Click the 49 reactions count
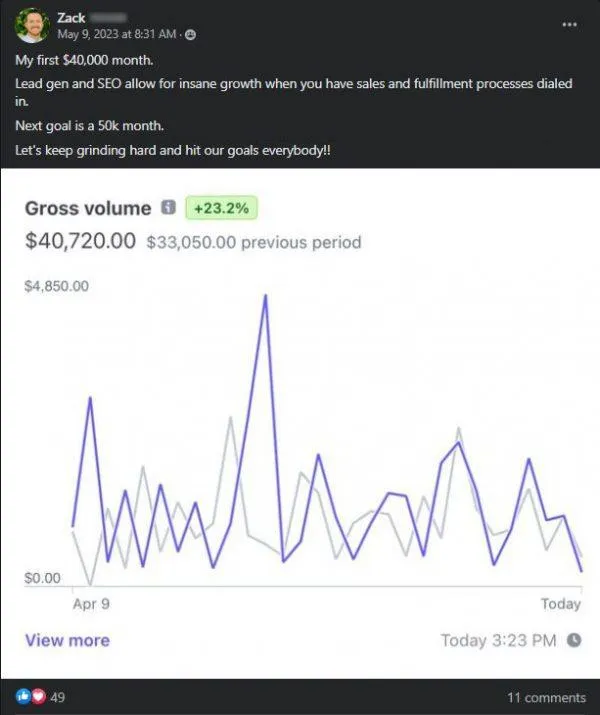Viewport: 600px width, 715px height. click(x=57, y=697)
